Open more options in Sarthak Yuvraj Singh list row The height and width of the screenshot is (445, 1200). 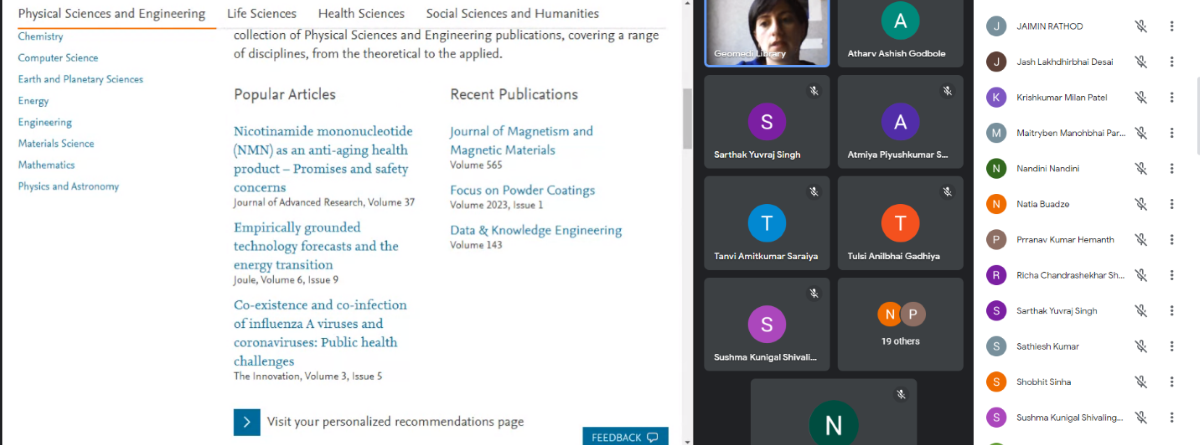[1172, 311]
